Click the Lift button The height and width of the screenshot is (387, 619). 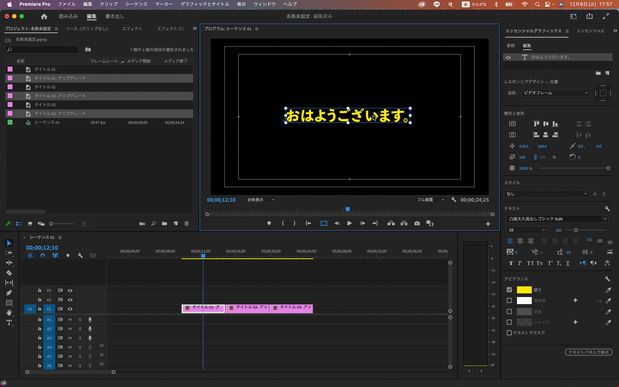click(391, 224)
